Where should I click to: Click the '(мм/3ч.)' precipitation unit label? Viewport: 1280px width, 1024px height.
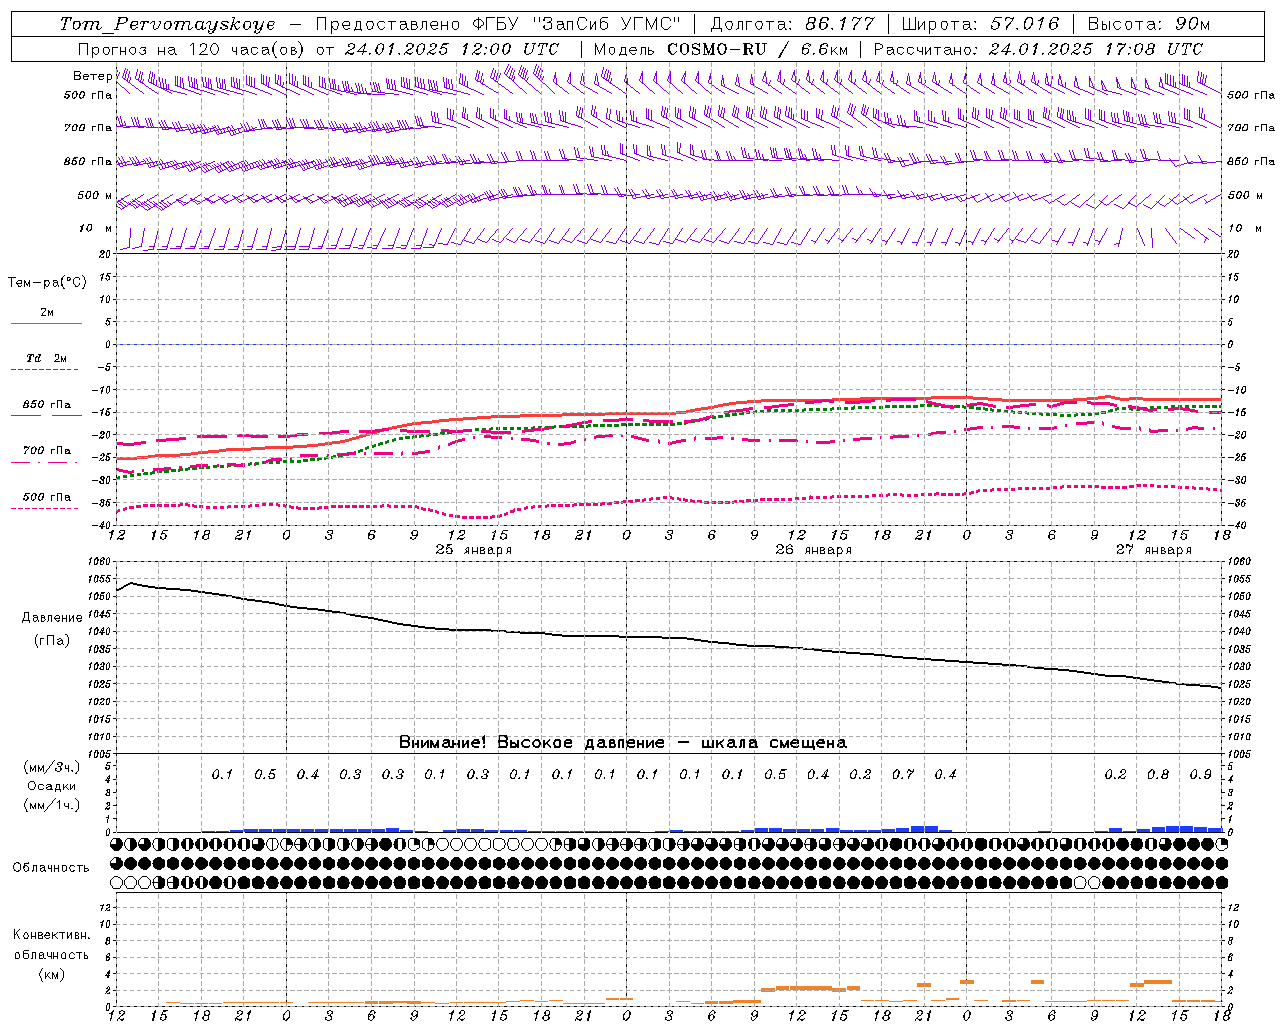tap(52, 767)
